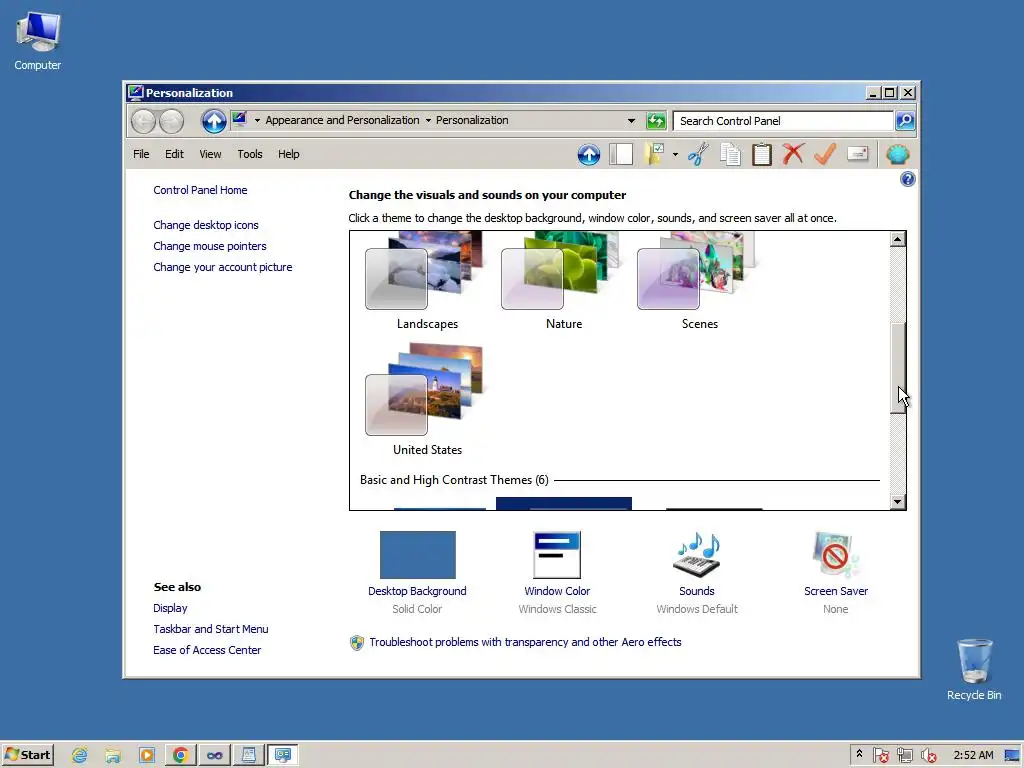The height and width of the screenshot is (768, 1024).
Task: Go up one level using address bar arrow
Action: 214,121
